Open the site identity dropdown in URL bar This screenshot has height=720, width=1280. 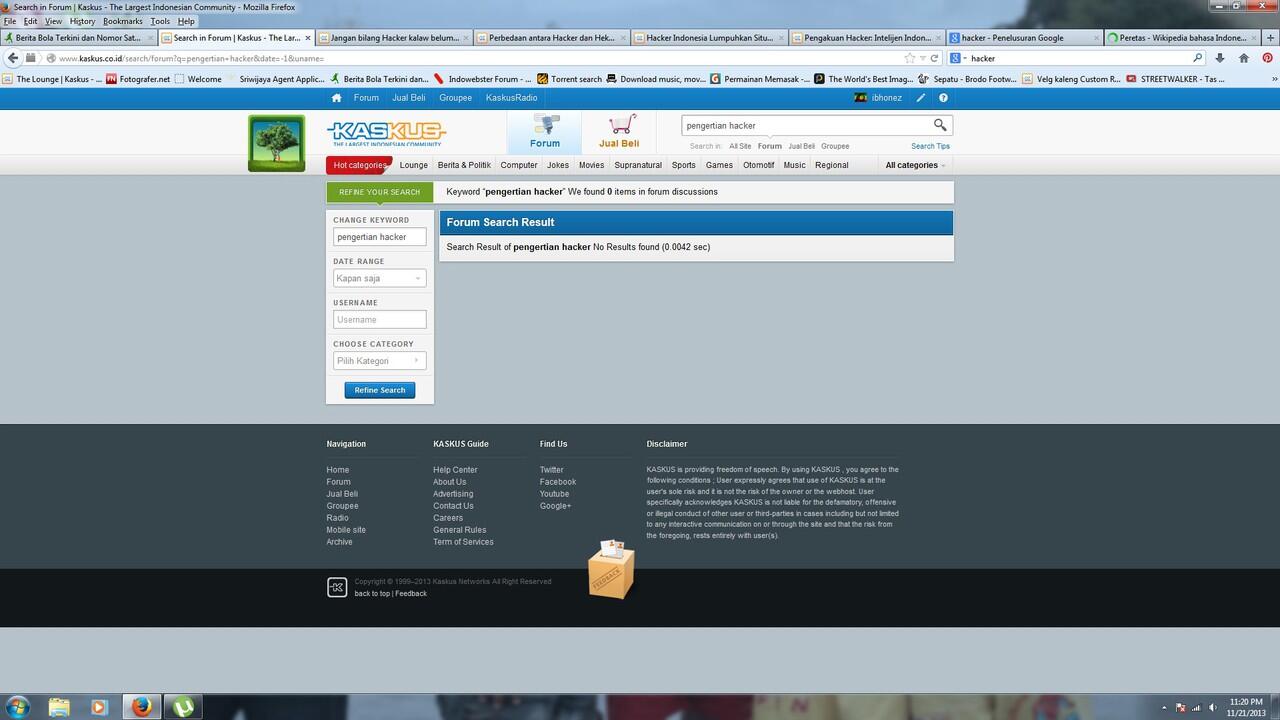point(51,58)
